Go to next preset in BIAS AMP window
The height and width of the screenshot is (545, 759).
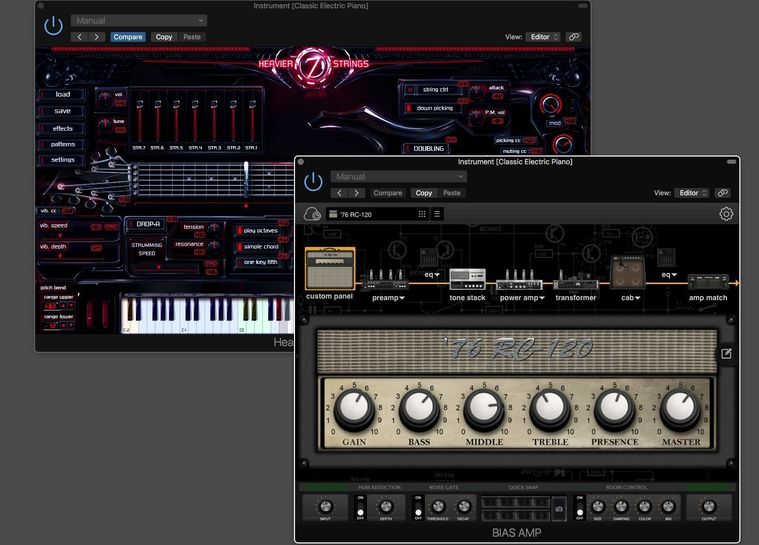(x=357, y=193)
